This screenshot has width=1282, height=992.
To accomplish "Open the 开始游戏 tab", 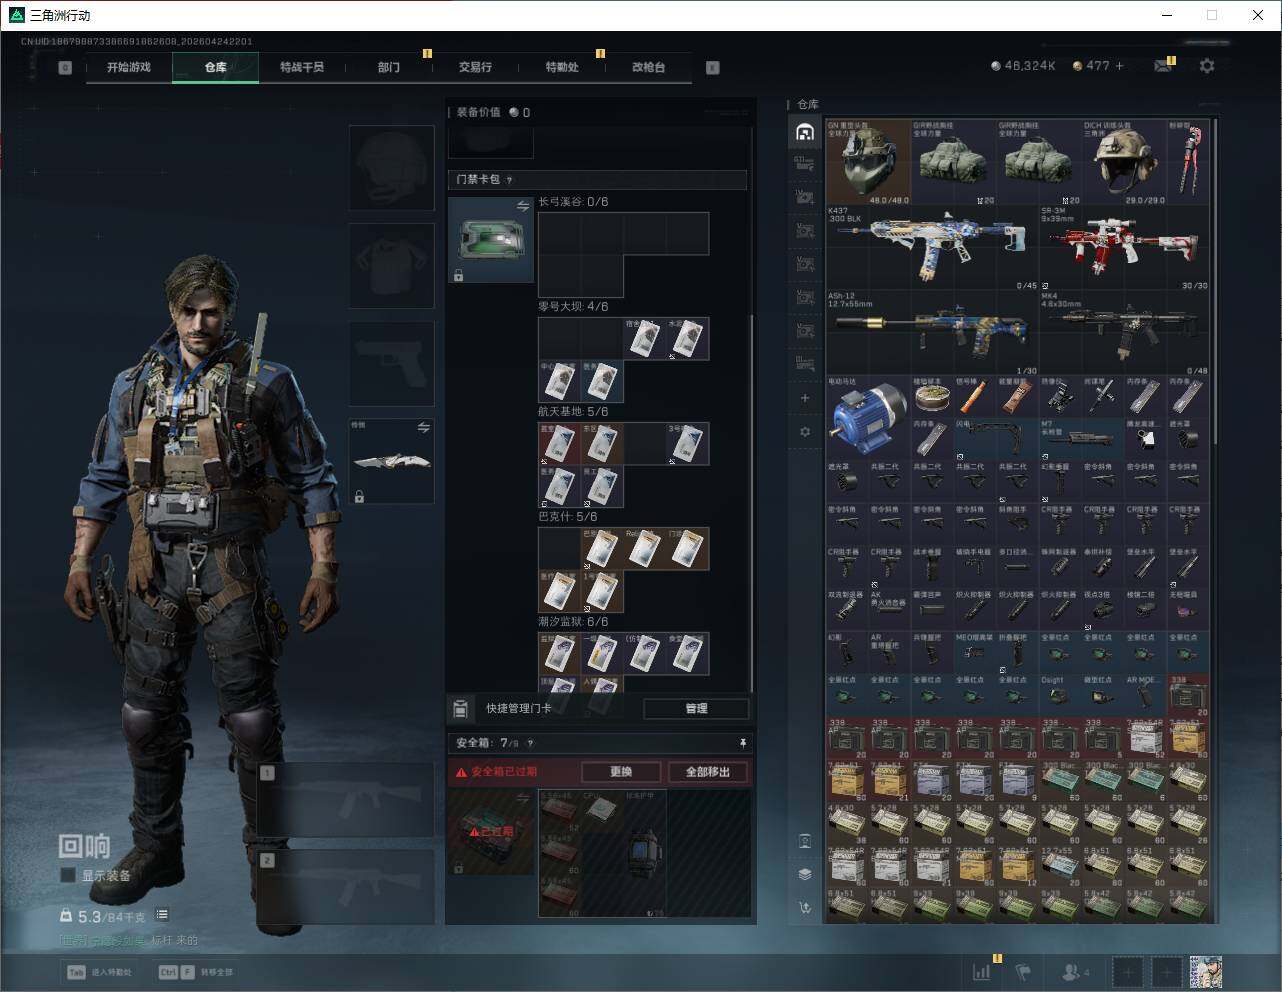I will point(129,67).
